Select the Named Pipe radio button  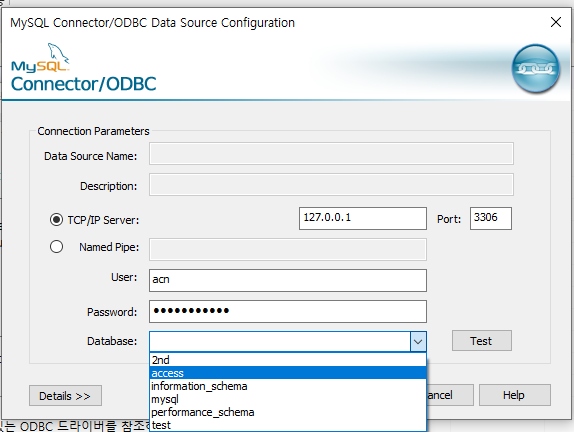point(56,247)
